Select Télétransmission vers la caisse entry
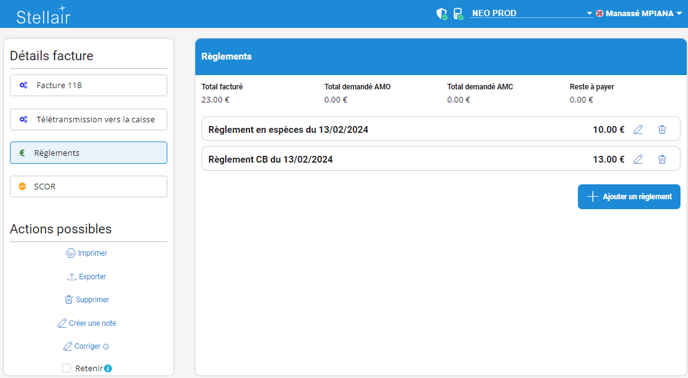 point(89,119)
